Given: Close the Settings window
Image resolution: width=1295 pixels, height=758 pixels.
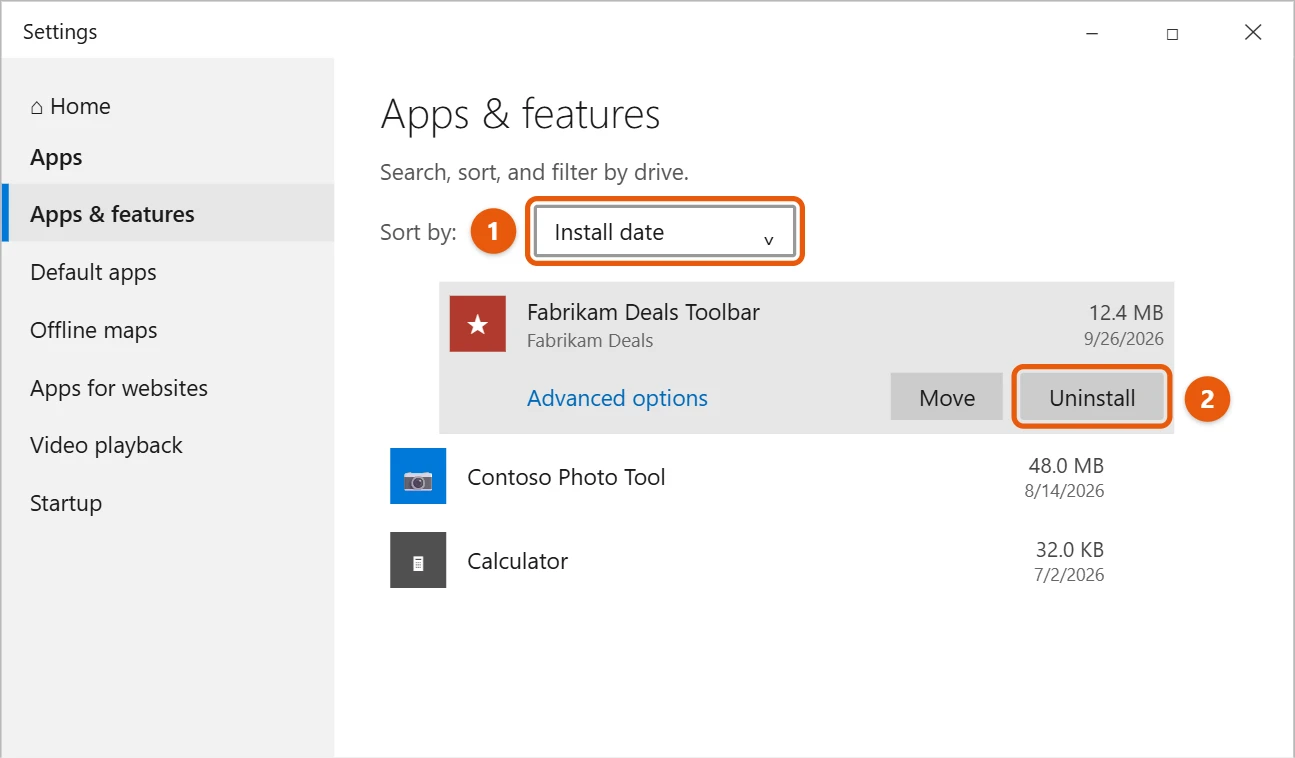Looking at the screenshot, I should (1253, 33).
